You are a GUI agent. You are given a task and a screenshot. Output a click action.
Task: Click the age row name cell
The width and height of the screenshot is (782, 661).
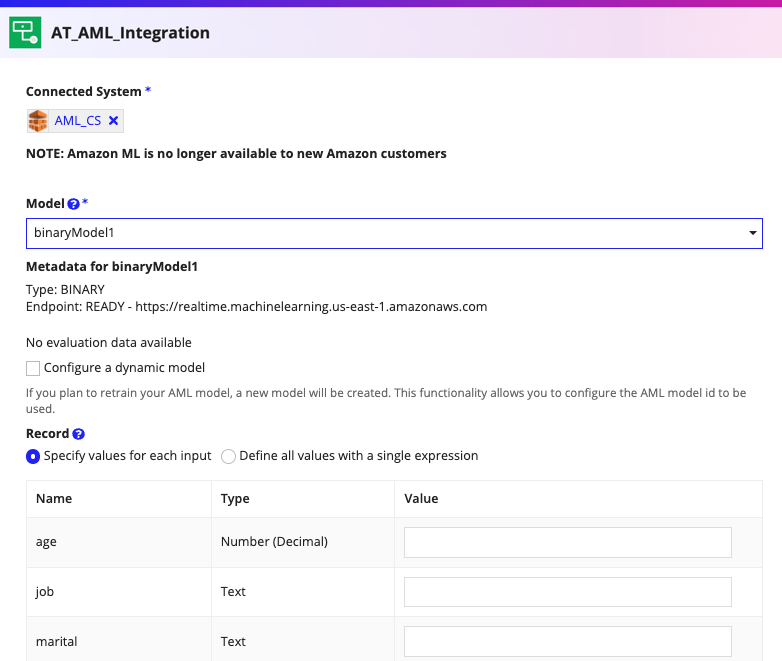pos(119,542)
